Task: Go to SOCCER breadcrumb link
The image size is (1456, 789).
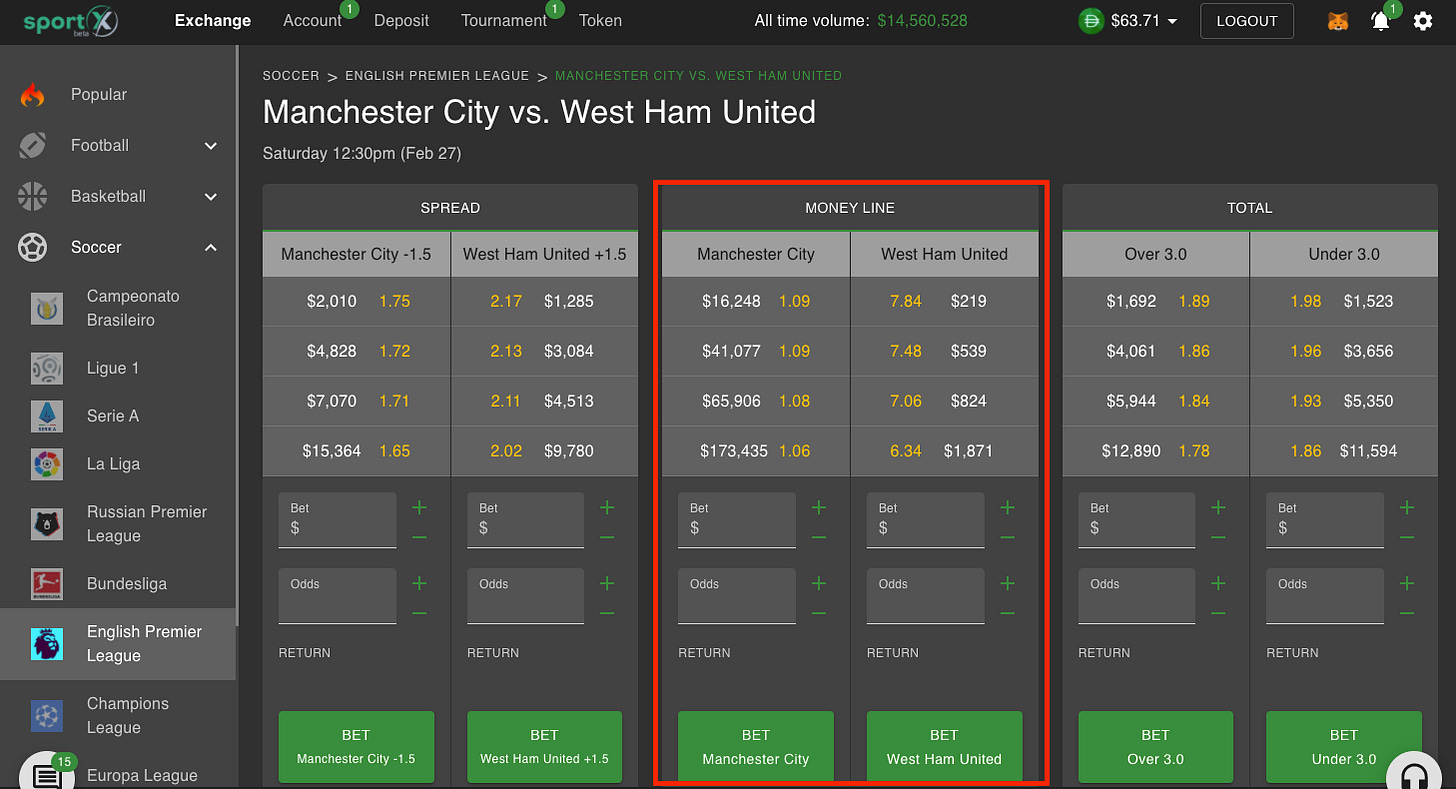Action: pos(291,76)
